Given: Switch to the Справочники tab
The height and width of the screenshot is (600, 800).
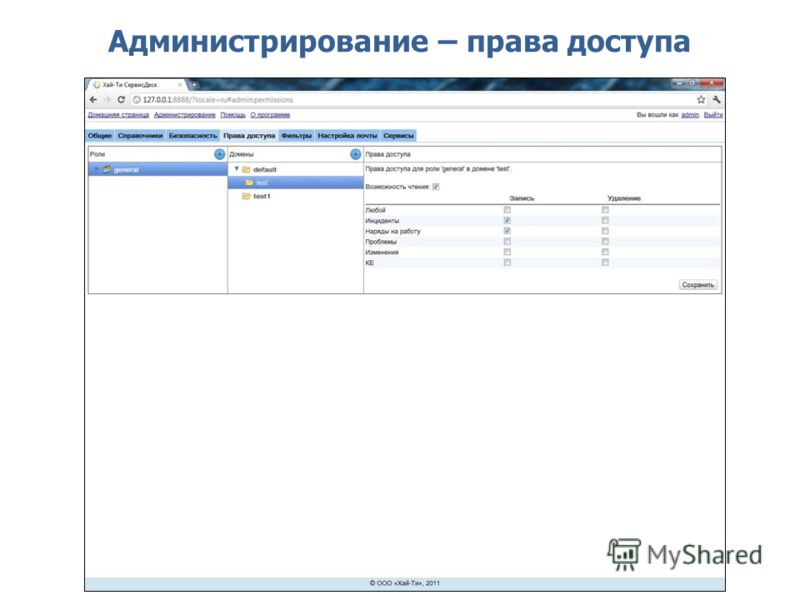Looking at the screenshot, I should (x=140, y=136).
